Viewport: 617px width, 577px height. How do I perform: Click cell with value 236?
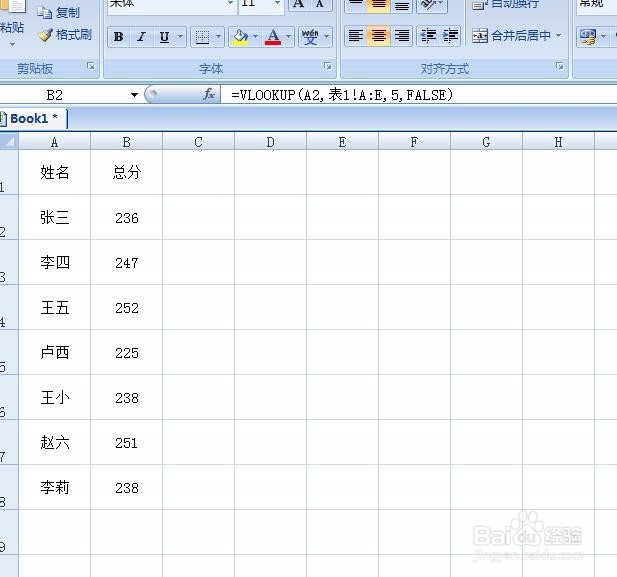pos(127,217)
